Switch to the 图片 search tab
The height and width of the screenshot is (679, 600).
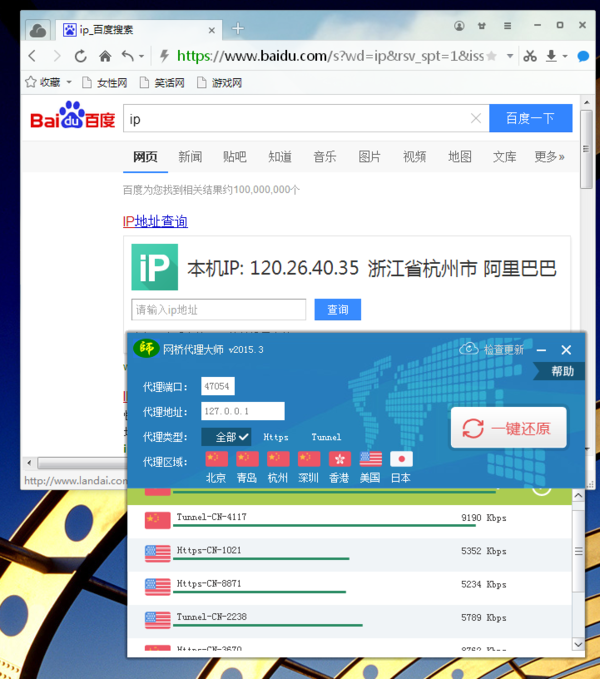pyautogui.click(x=369, y=157)
